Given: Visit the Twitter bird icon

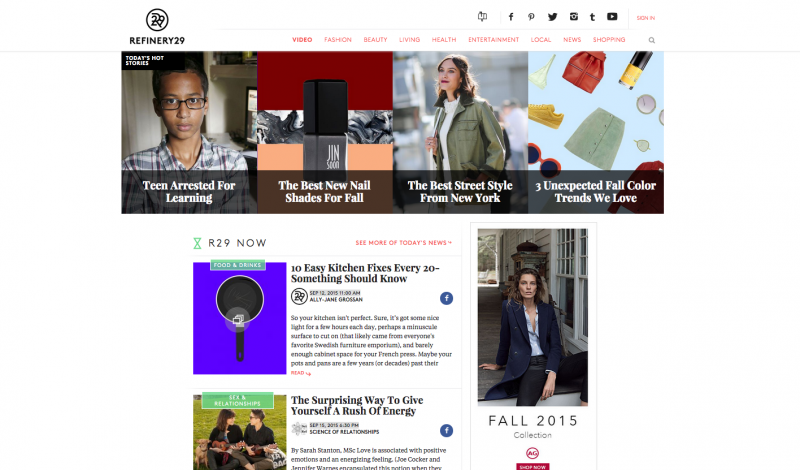Looking at the screenshot, I should click(x=553, y=17).
